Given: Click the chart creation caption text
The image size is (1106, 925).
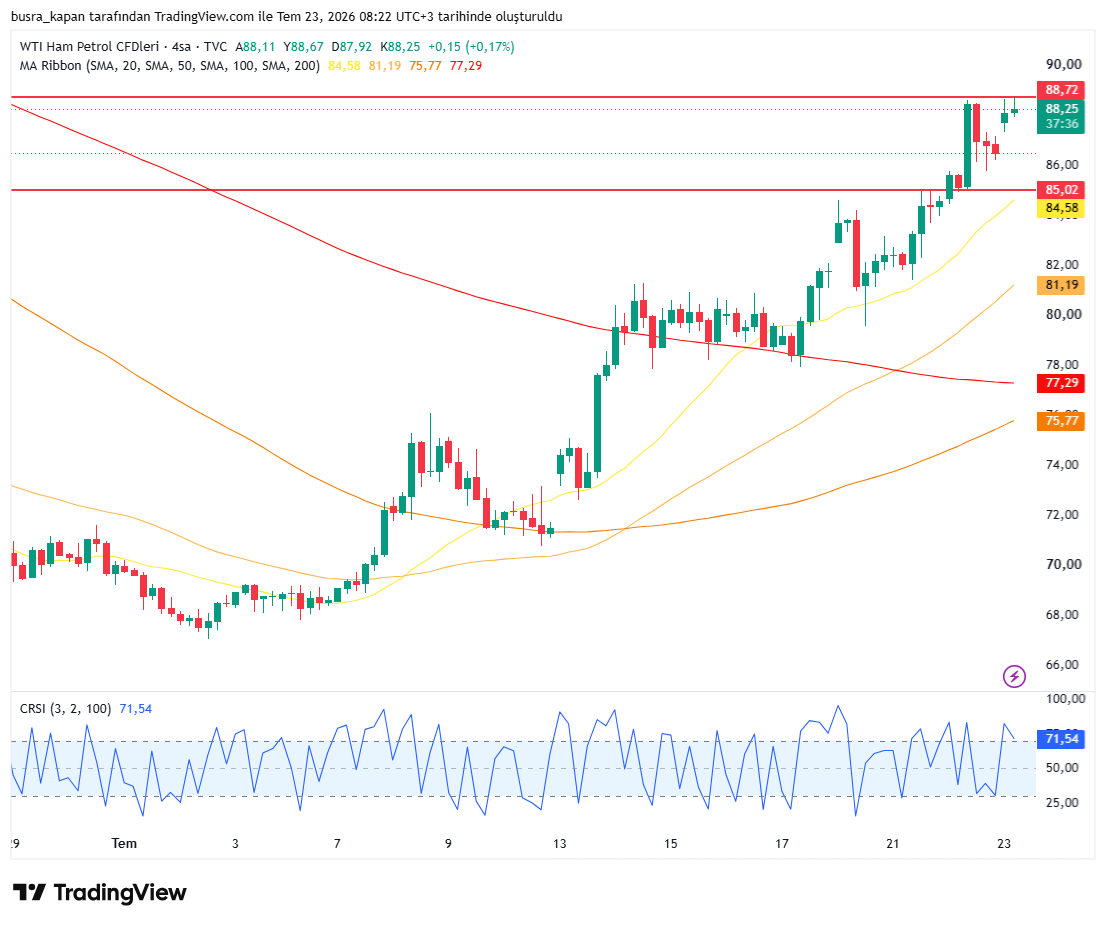Looking at the screenshot, I should click(x=287, y=16).
